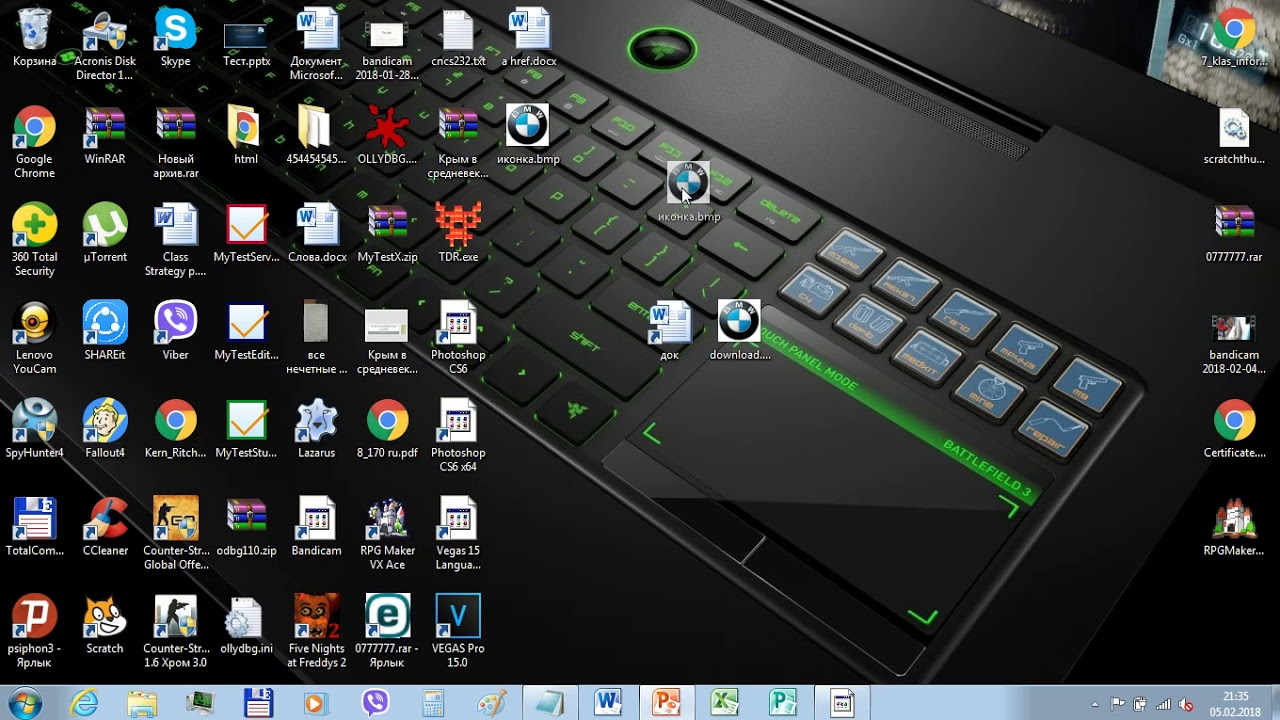Open Internet Explorer from the taskbar
Screen dimensions: 1280x720
click(84, 703)
